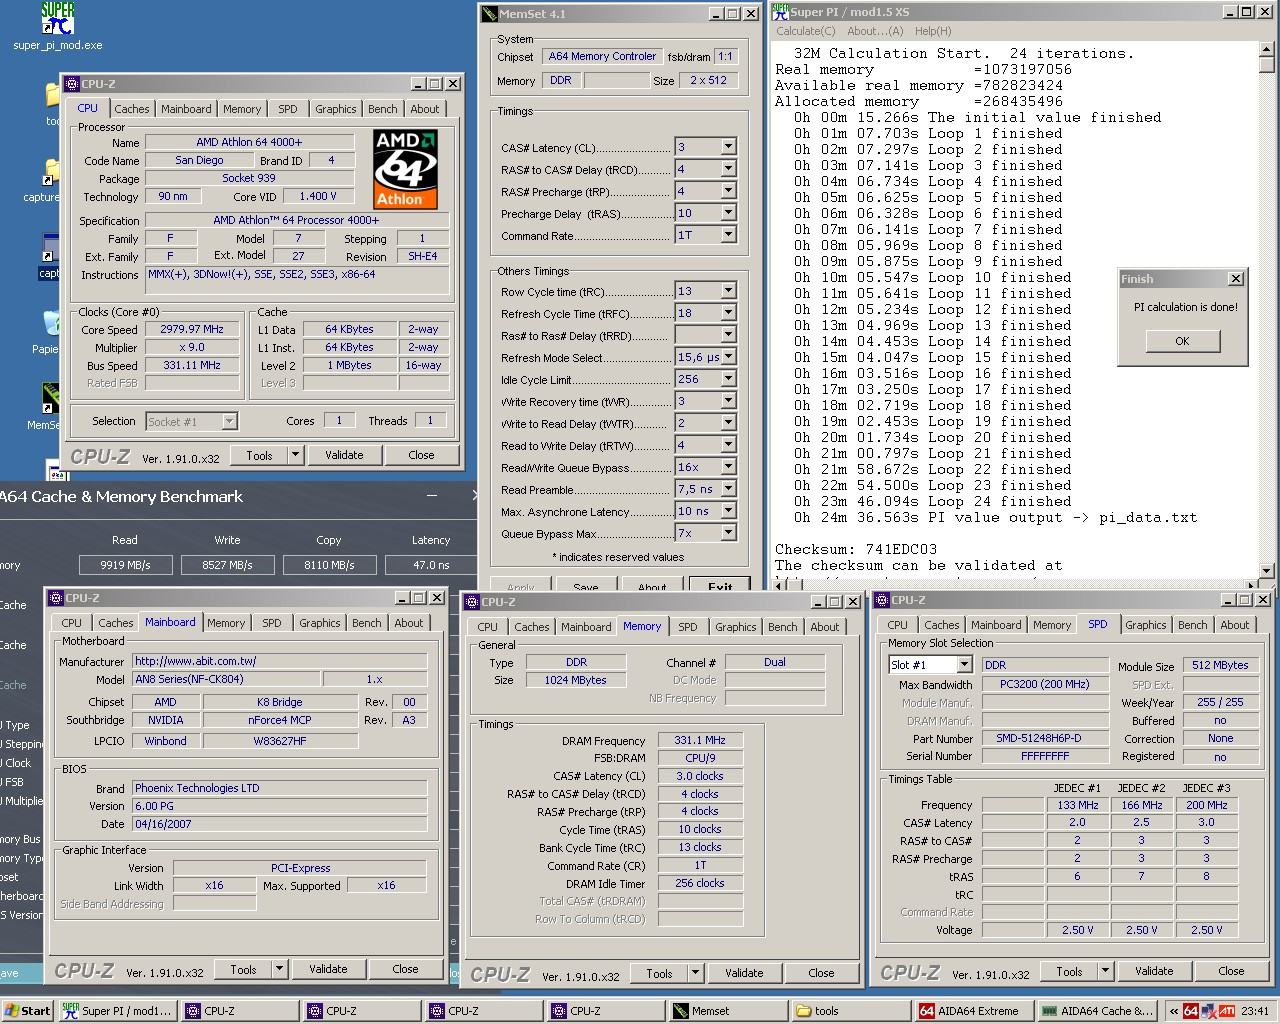The width and height of the screenshot is (1280, 1024).
Task: Click Socket #1 selection combo in CPU-Z
Action: coord(191,421)
